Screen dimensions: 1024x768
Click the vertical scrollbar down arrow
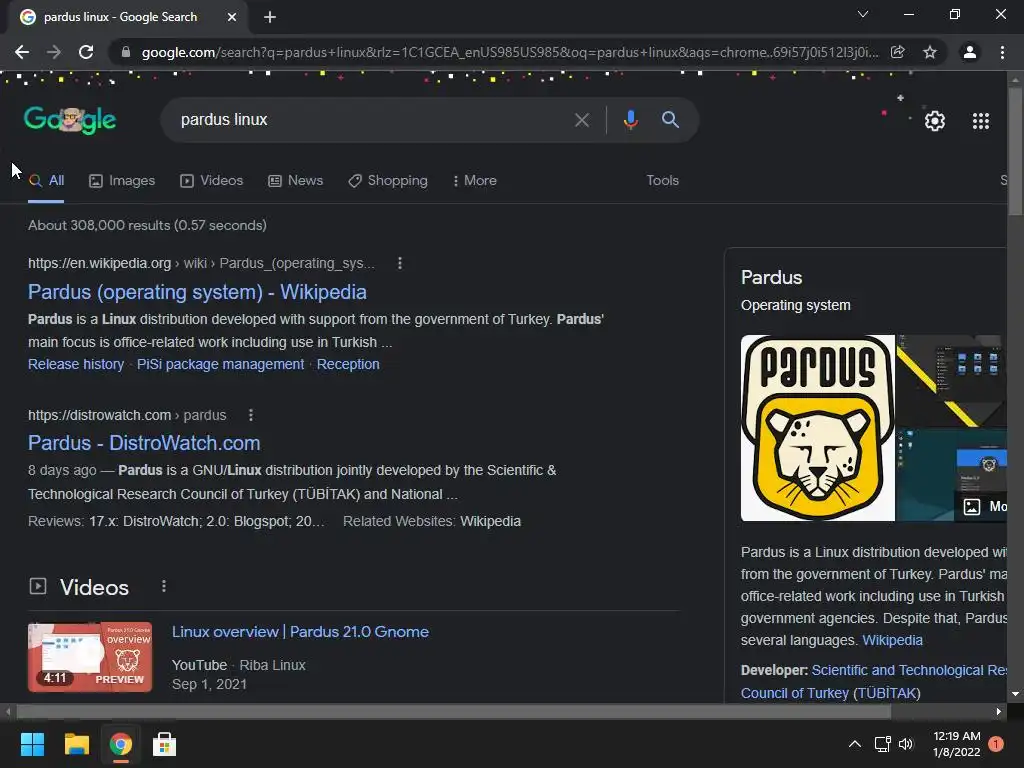1015,695
